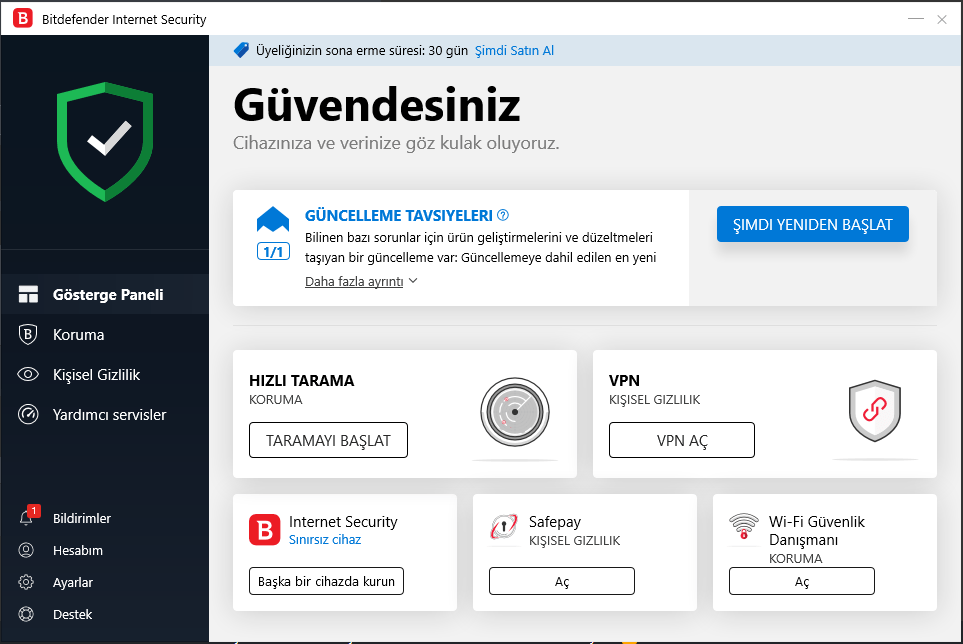Click the blue price tag icon in banner

point(241,50)
